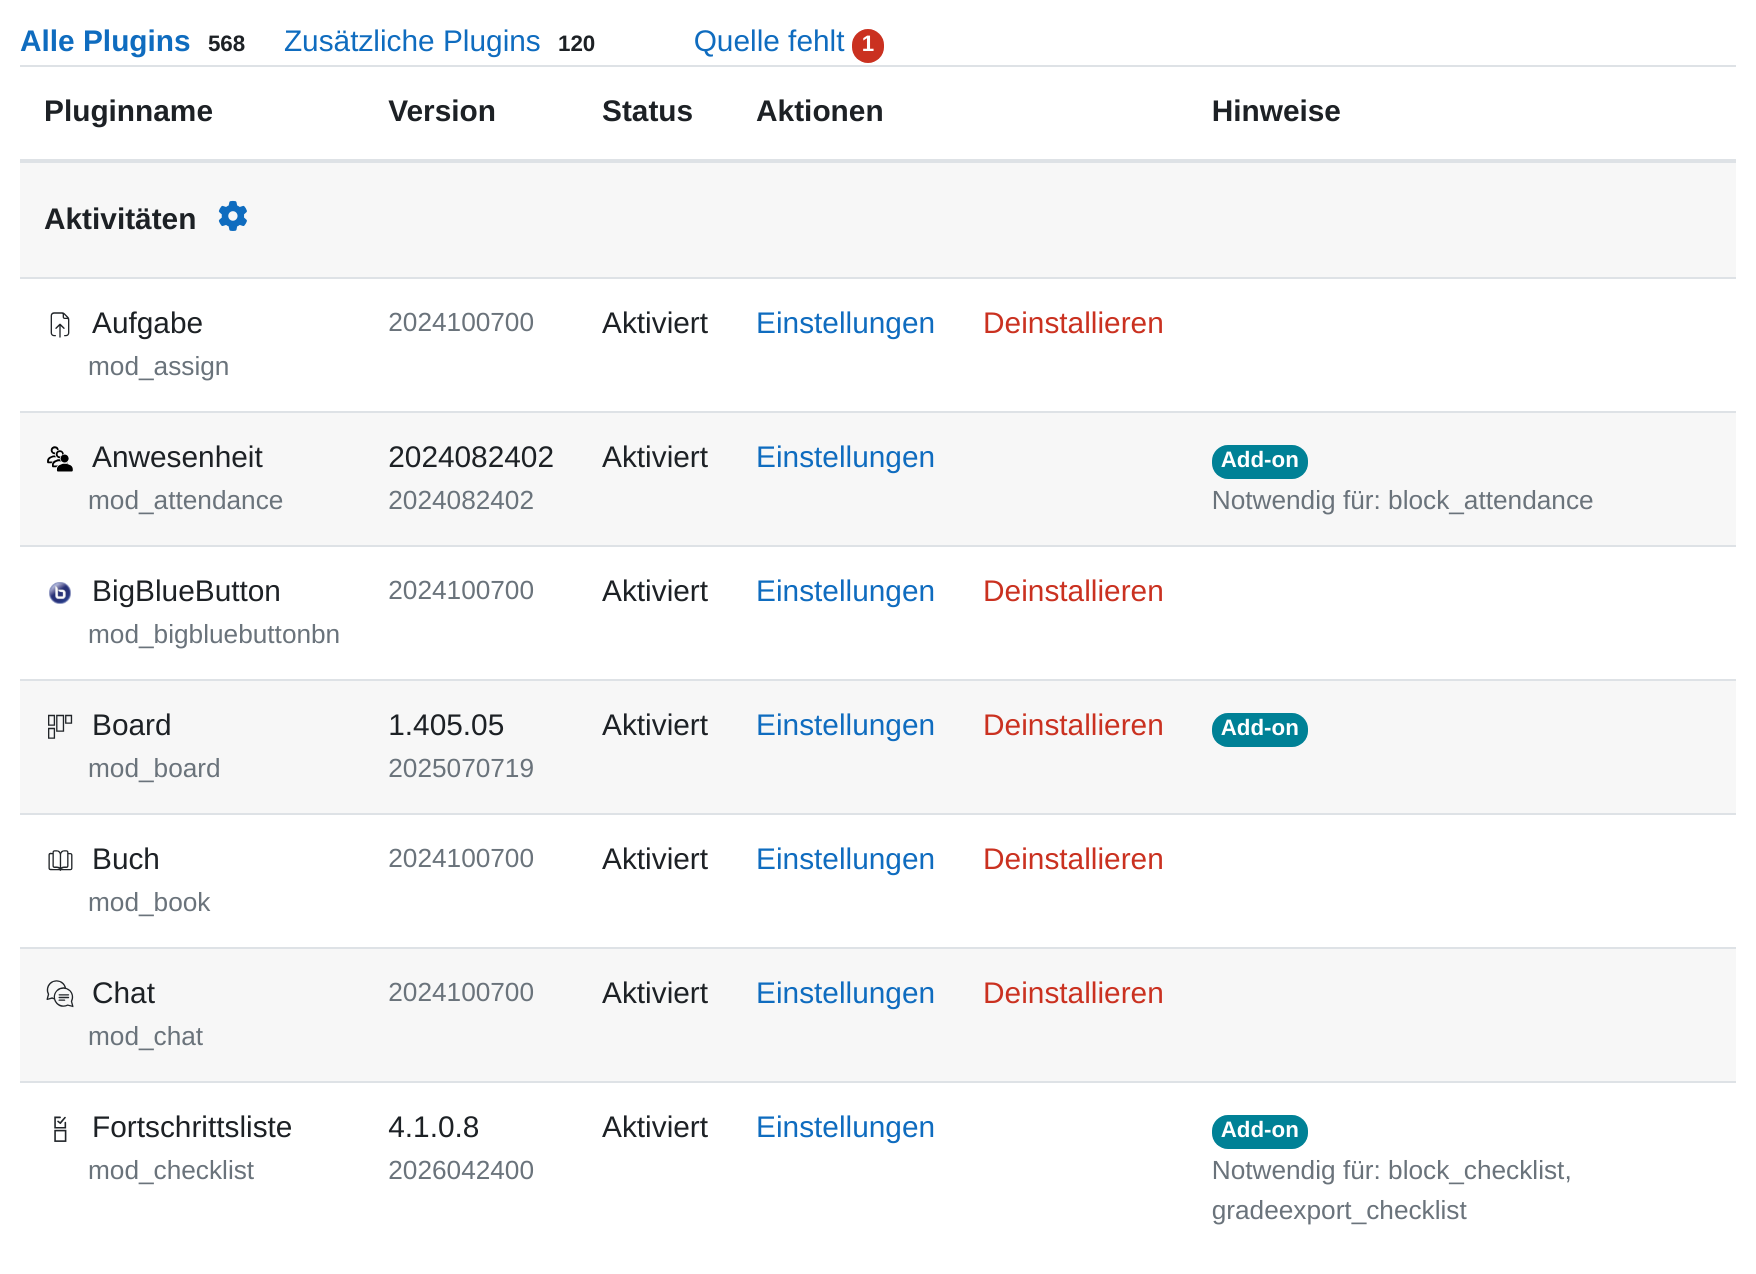Open Einstellungen for BigBlueButton

pos(845,591)
